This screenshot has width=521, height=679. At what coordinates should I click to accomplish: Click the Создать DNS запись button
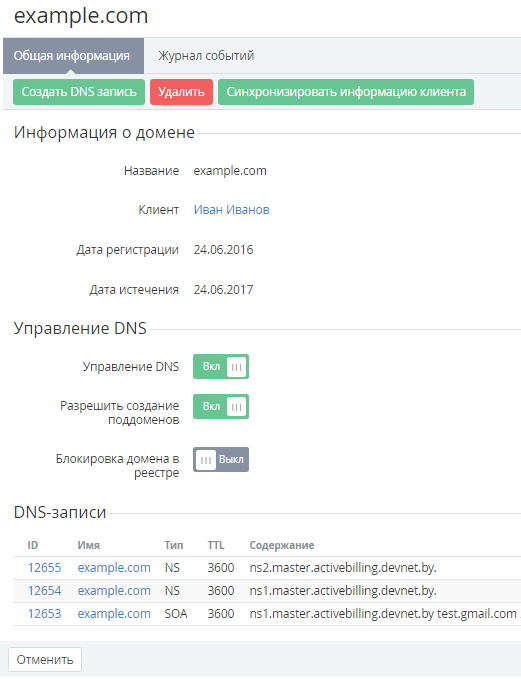click(x=79, y=92)
